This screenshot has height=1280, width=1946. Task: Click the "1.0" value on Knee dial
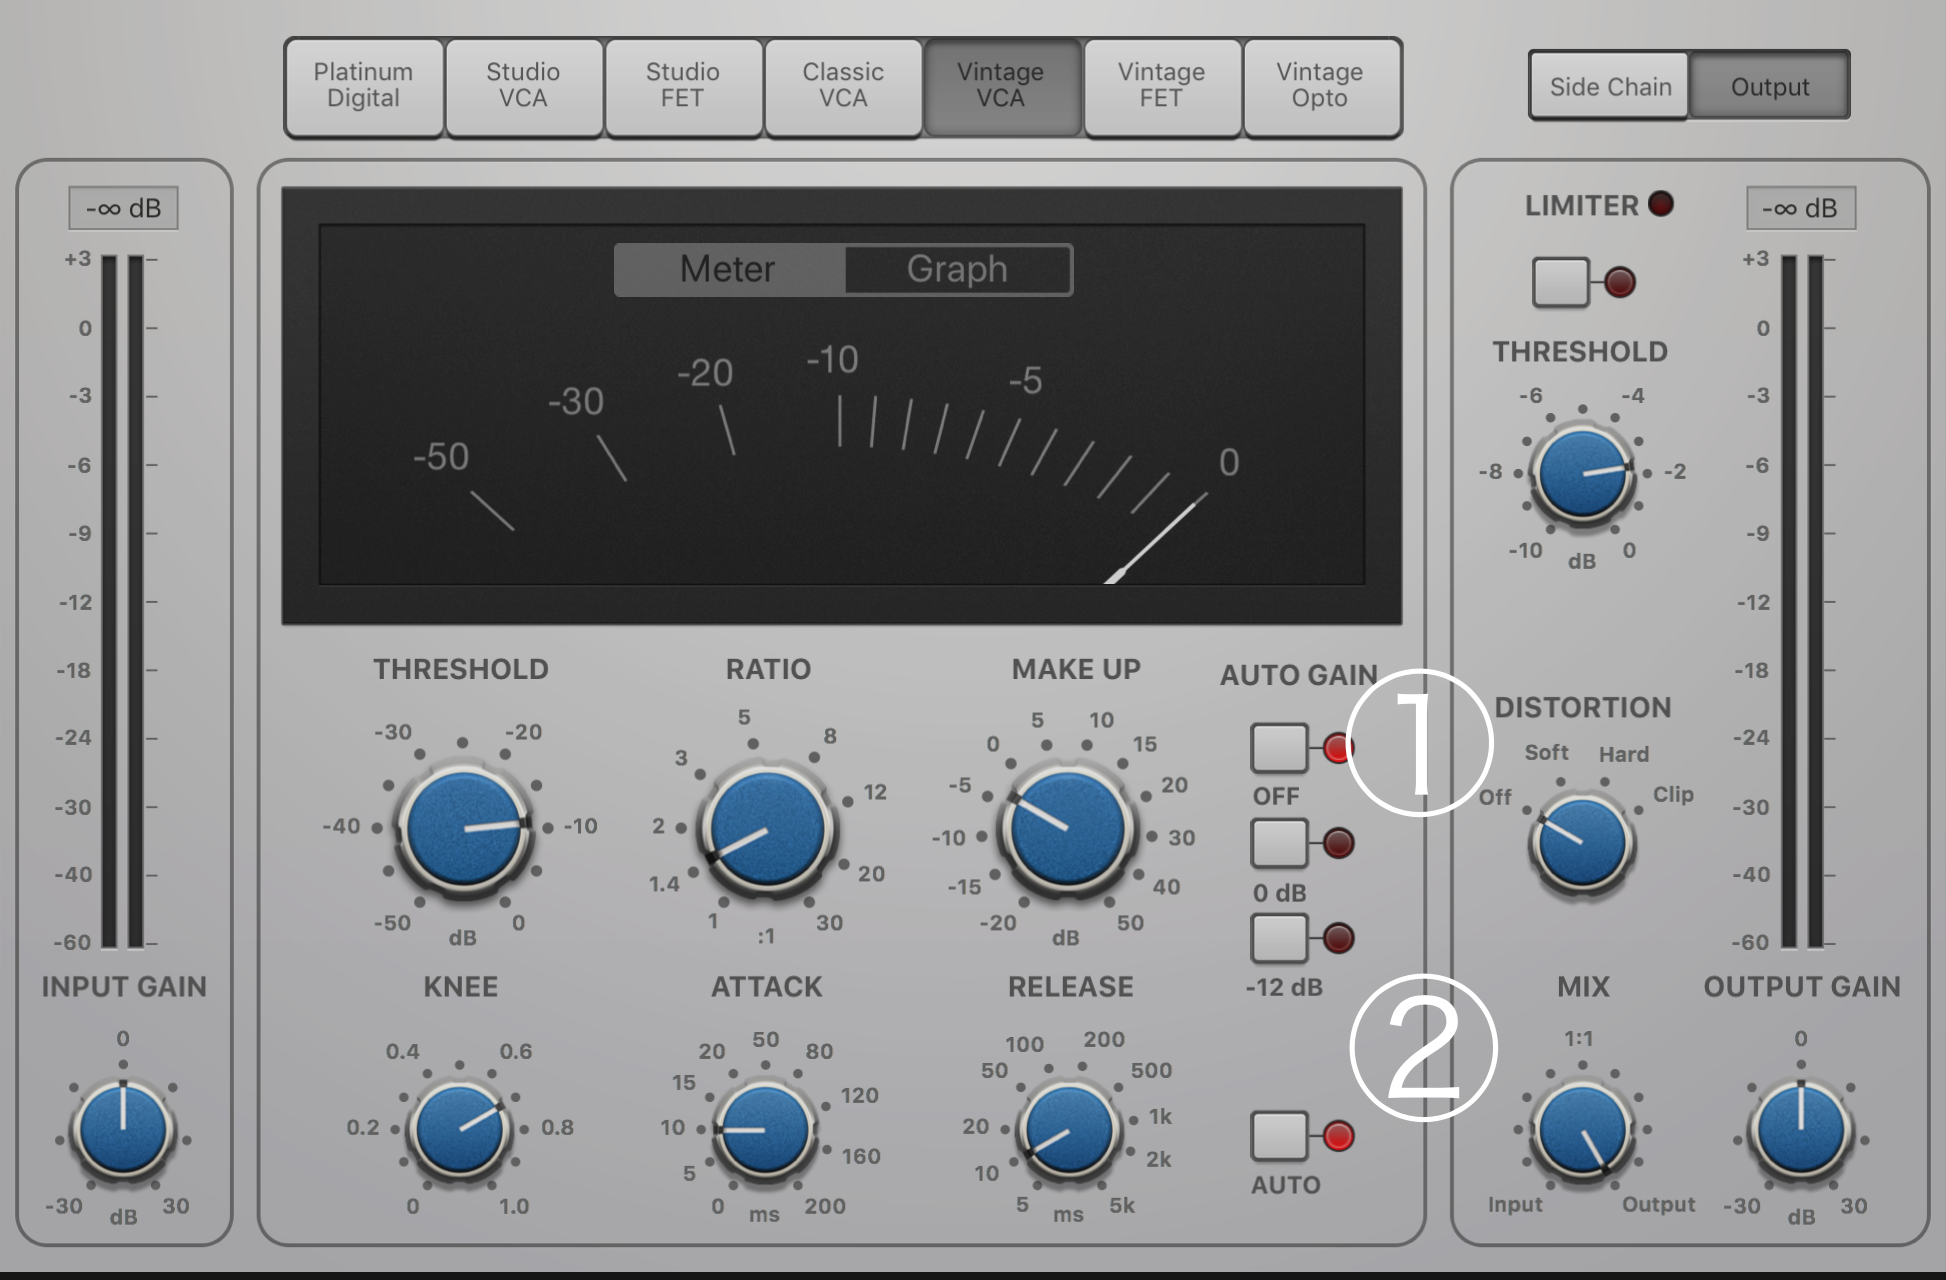point(514,1206)
